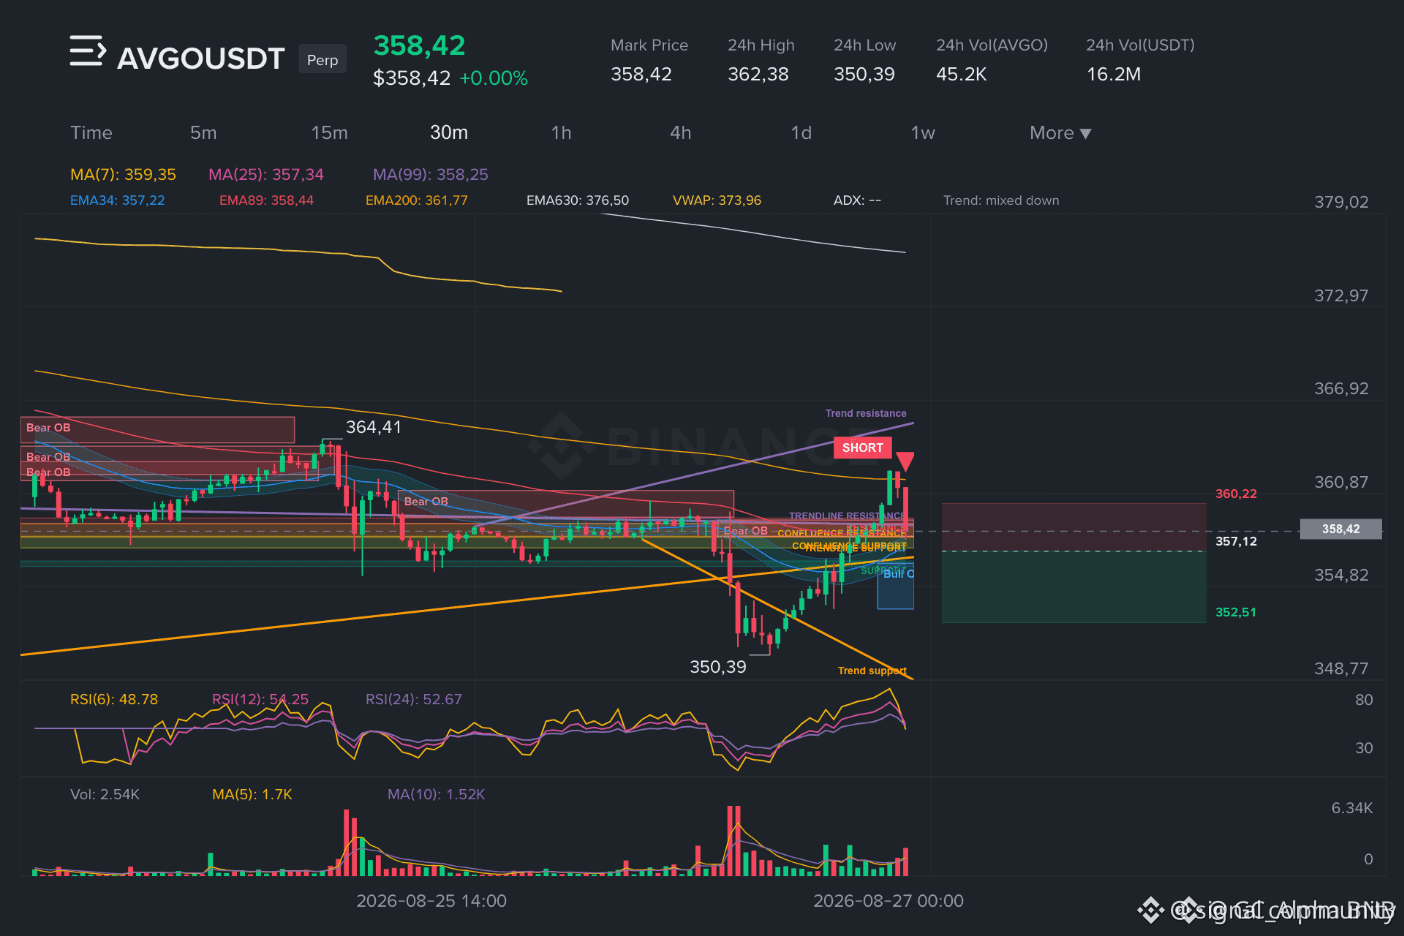Click the current price tag on price axis

pyautogui.click(x=1340, y=529)
